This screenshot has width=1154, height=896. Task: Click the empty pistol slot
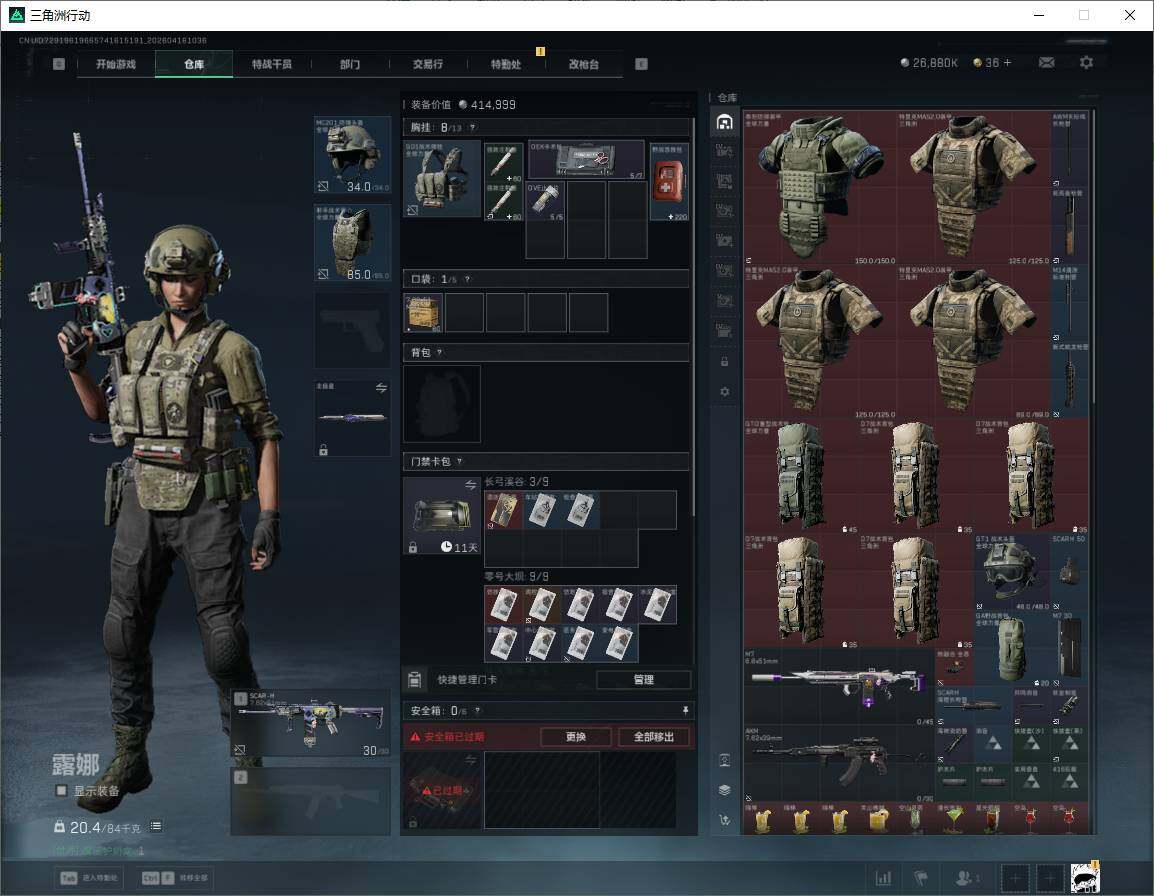click(353, 330)
